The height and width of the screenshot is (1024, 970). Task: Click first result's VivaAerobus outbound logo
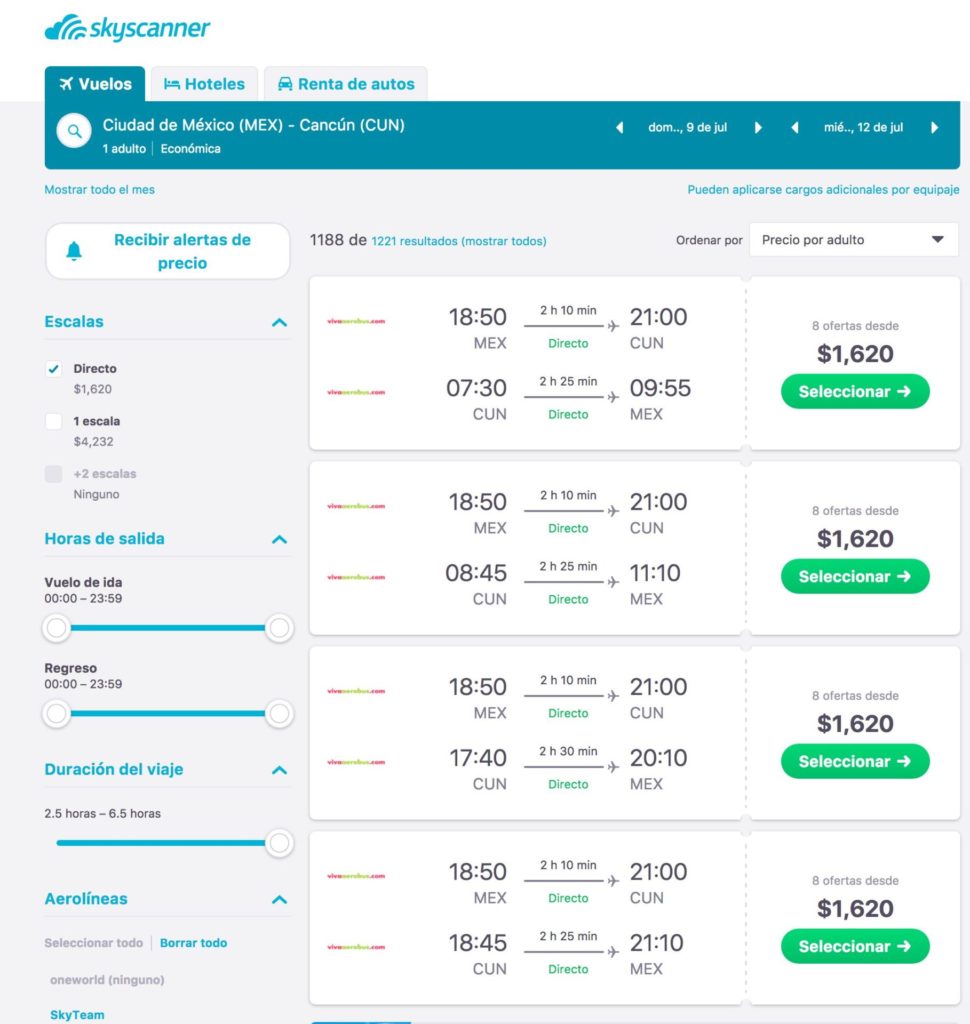355,321
